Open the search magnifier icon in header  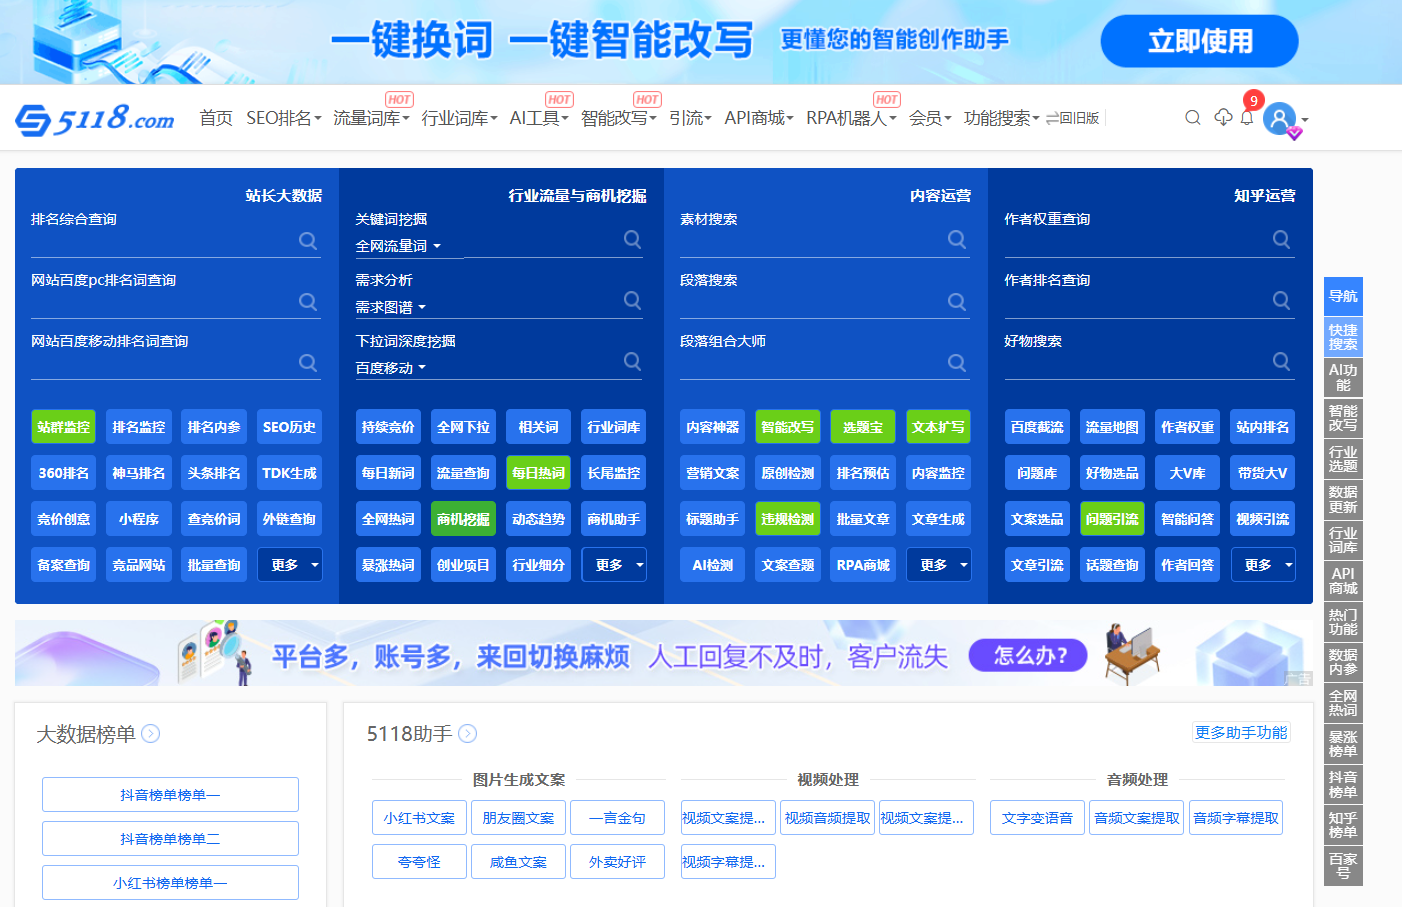coord(1193,118)
